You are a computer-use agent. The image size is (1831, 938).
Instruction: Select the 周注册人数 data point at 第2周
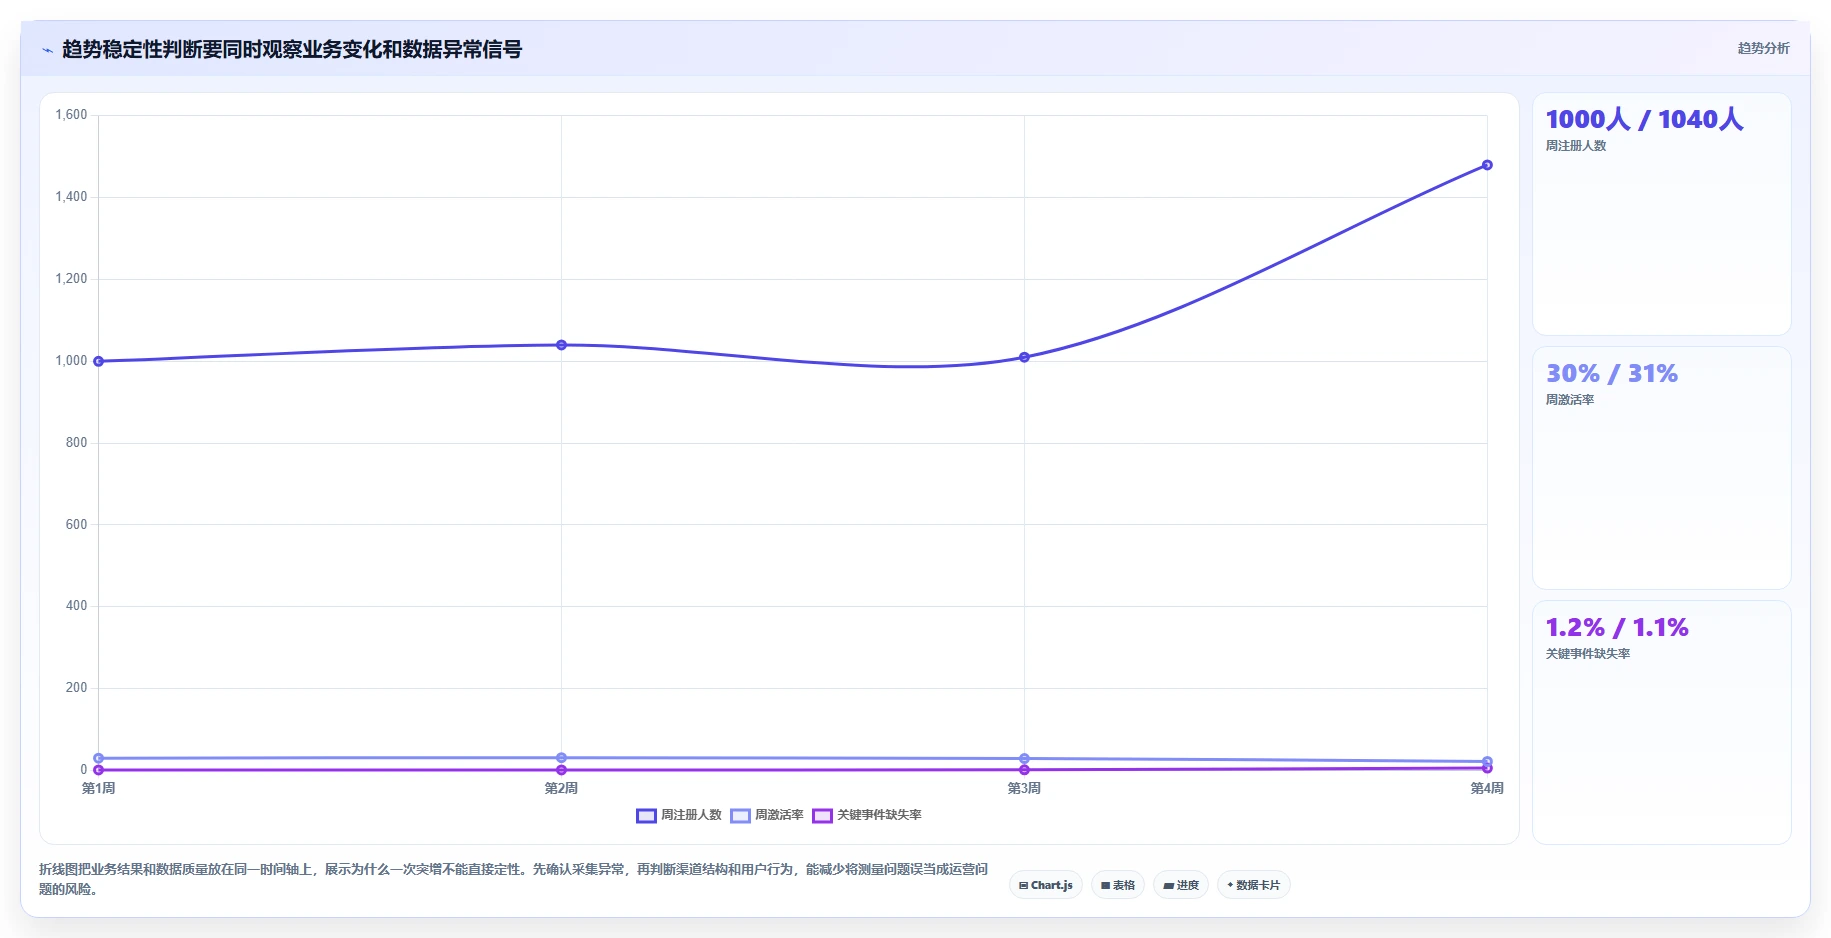click(x=561, y=345)
